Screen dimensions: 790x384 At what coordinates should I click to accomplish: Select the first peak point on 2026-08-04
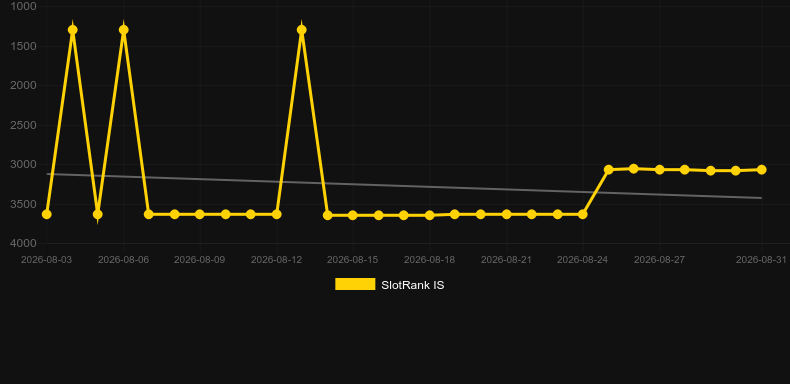pos(73,30)
